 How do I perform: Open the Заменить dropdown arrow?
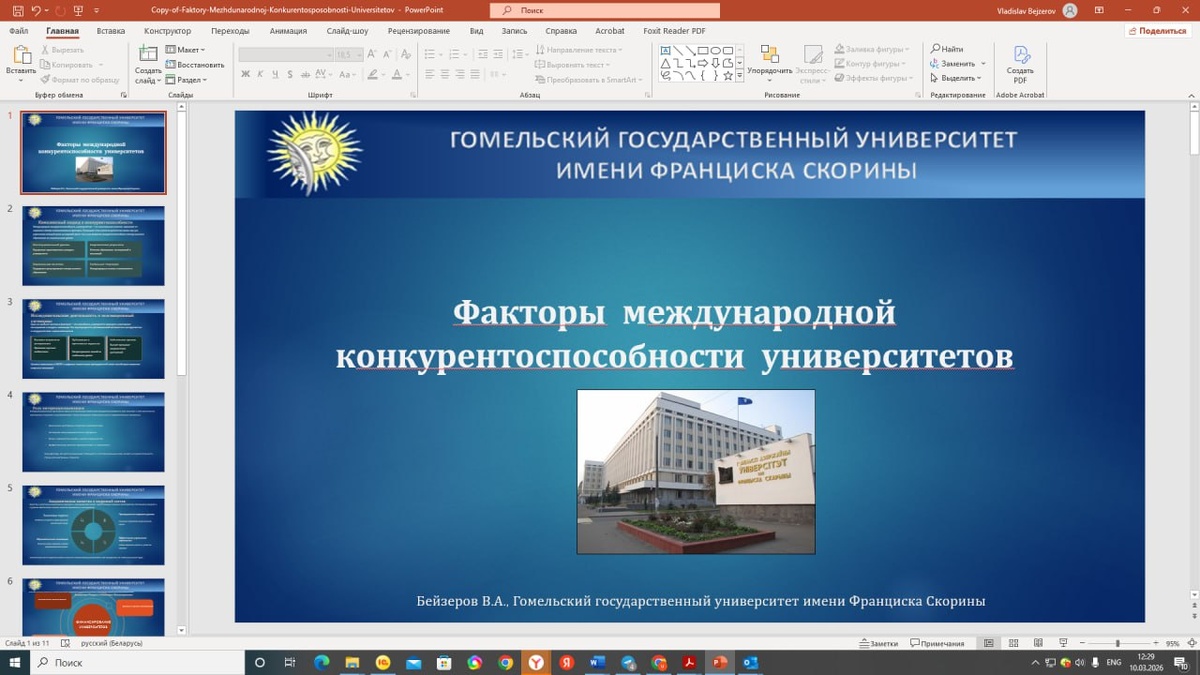pos(983,63)
